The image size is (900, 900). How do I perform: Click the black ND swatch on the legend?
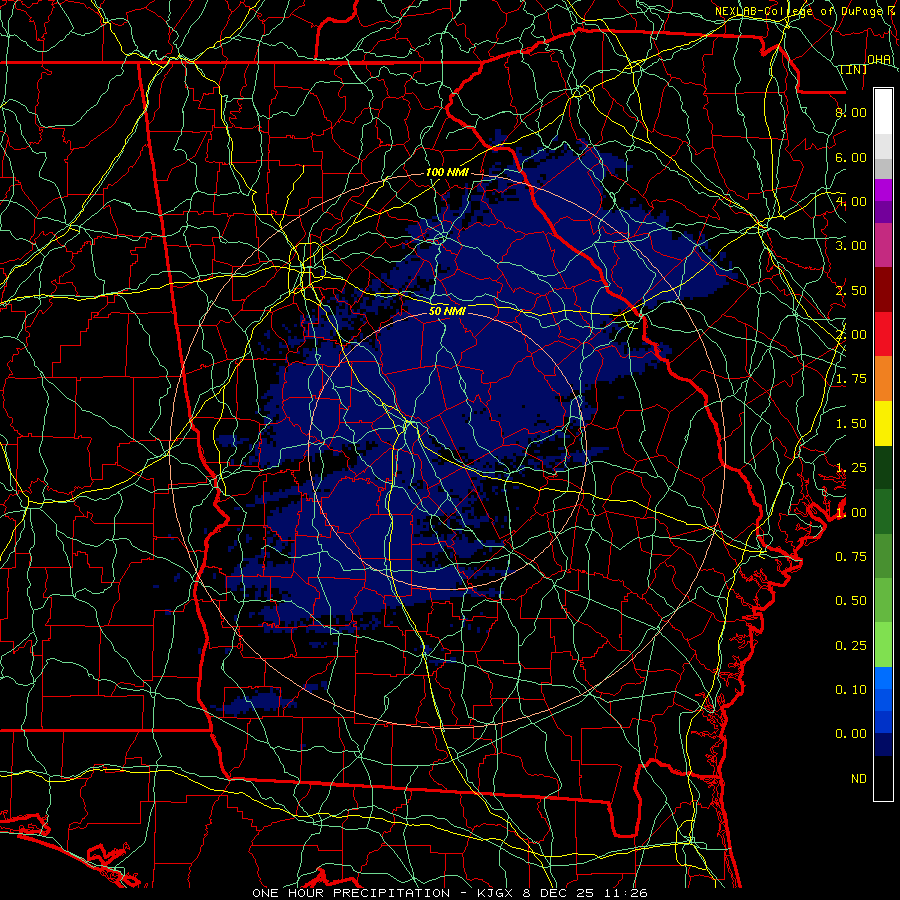(x=883, y=778)
